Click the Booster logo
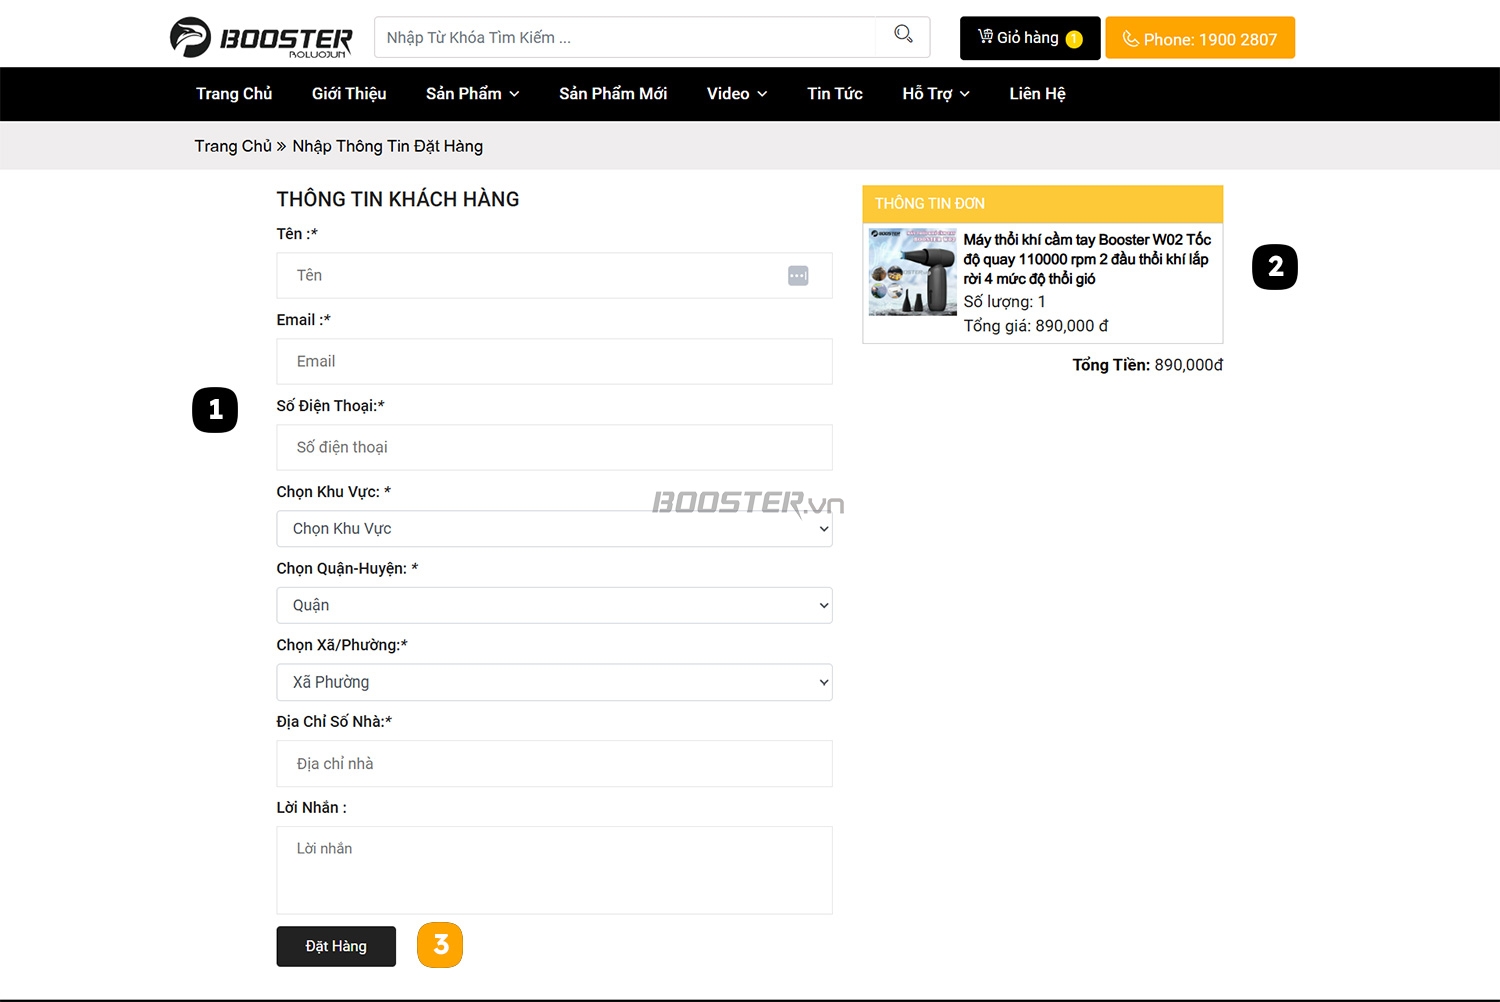Screen dimensions: 1500x1002 tap(261, 38)
